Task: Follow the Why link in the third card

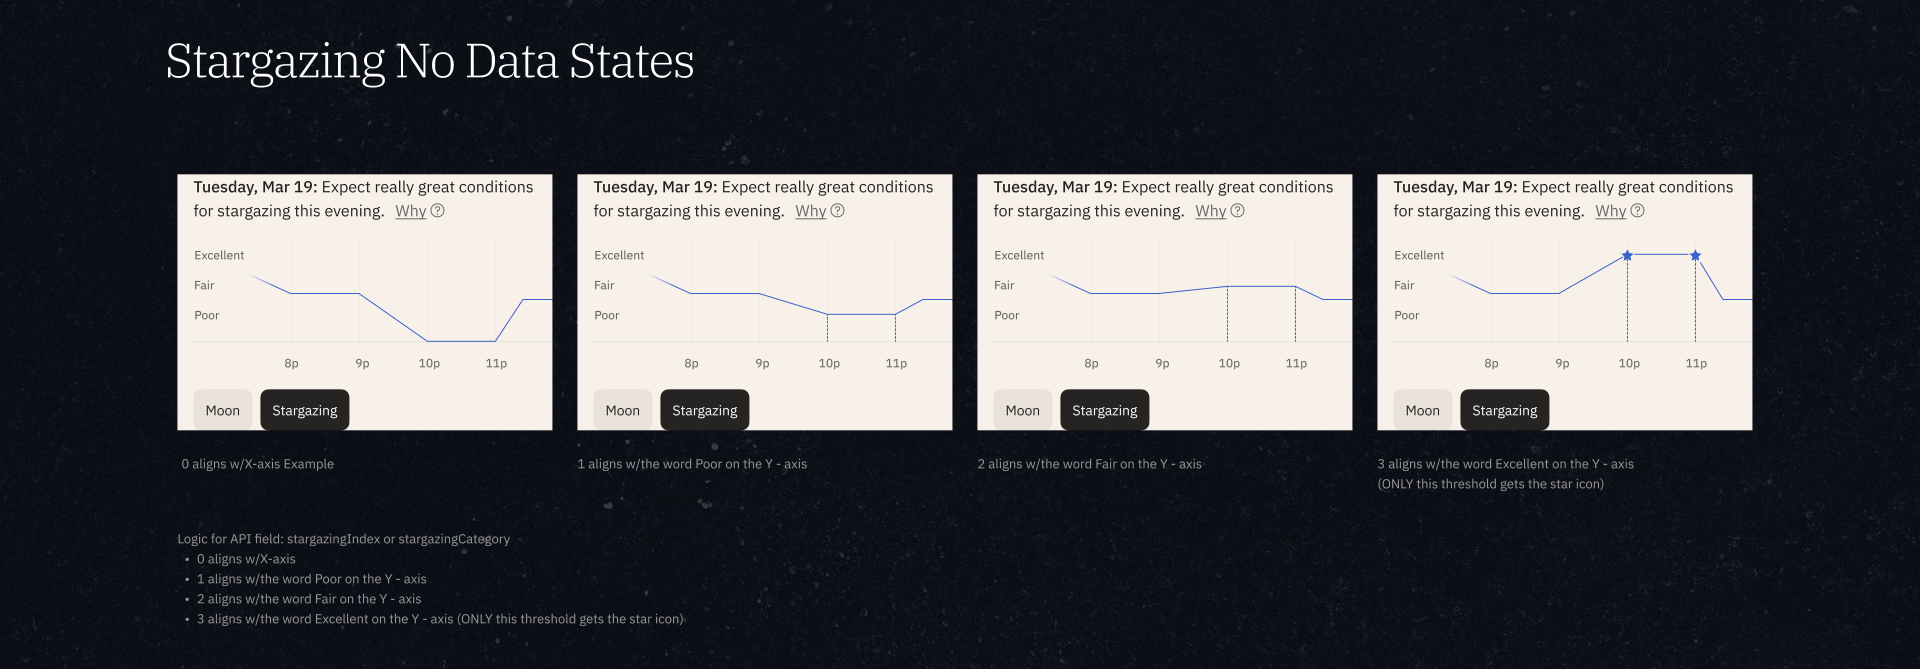Action: pyautogui.click(x=1210, y=211)
